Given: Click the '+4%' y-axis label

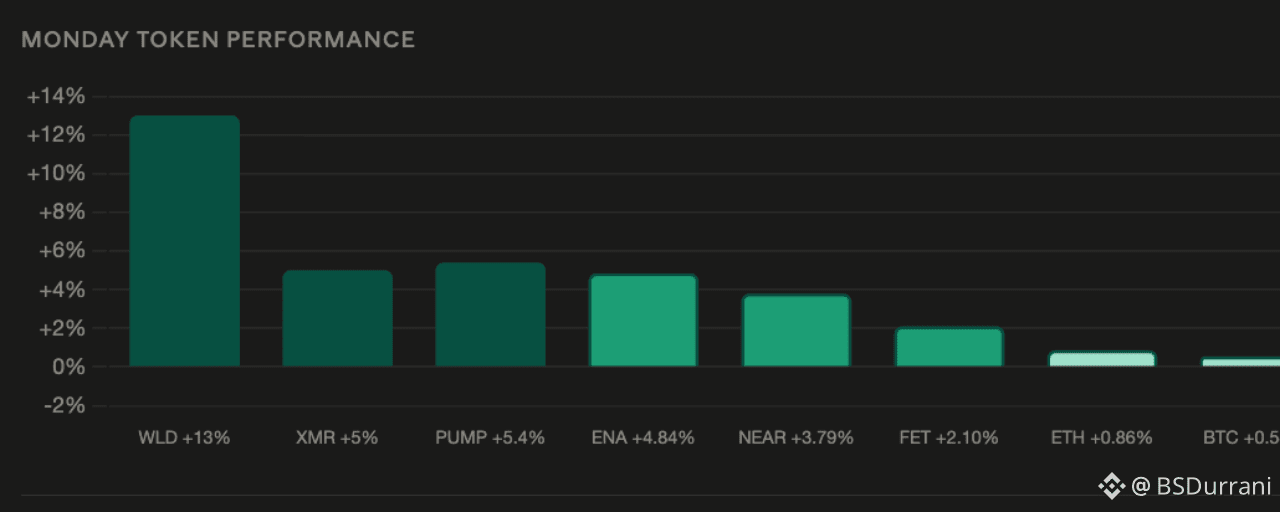Looking at the screenshot, I should [x=61, y=290].
